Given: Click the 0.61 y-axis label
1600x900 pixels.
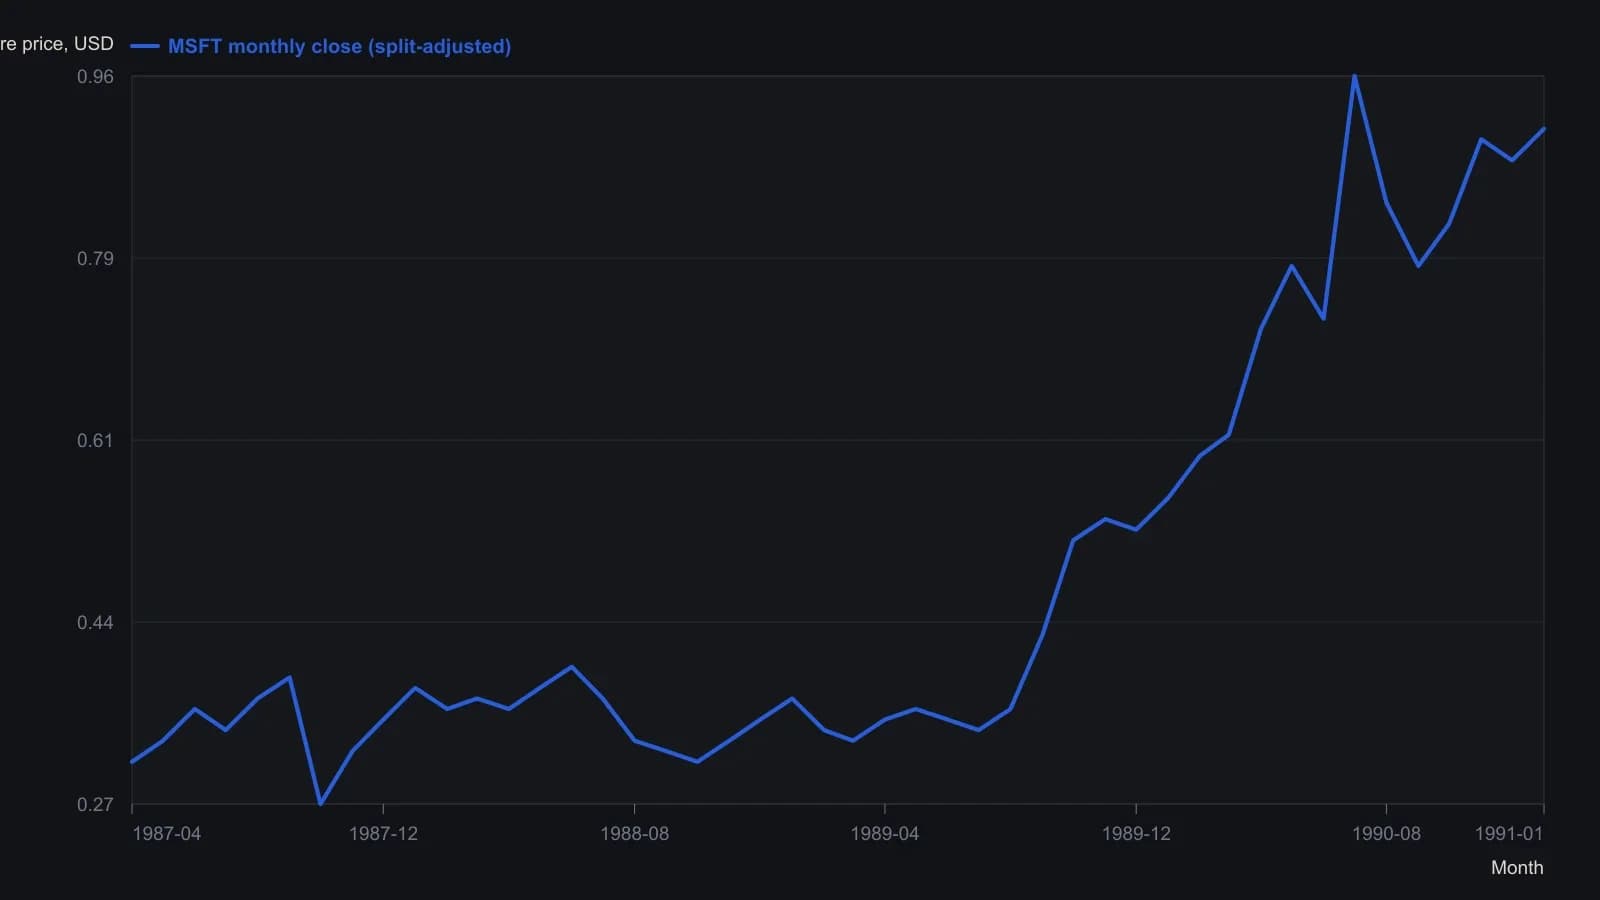Looking at the screenshot, I should 96,441.
